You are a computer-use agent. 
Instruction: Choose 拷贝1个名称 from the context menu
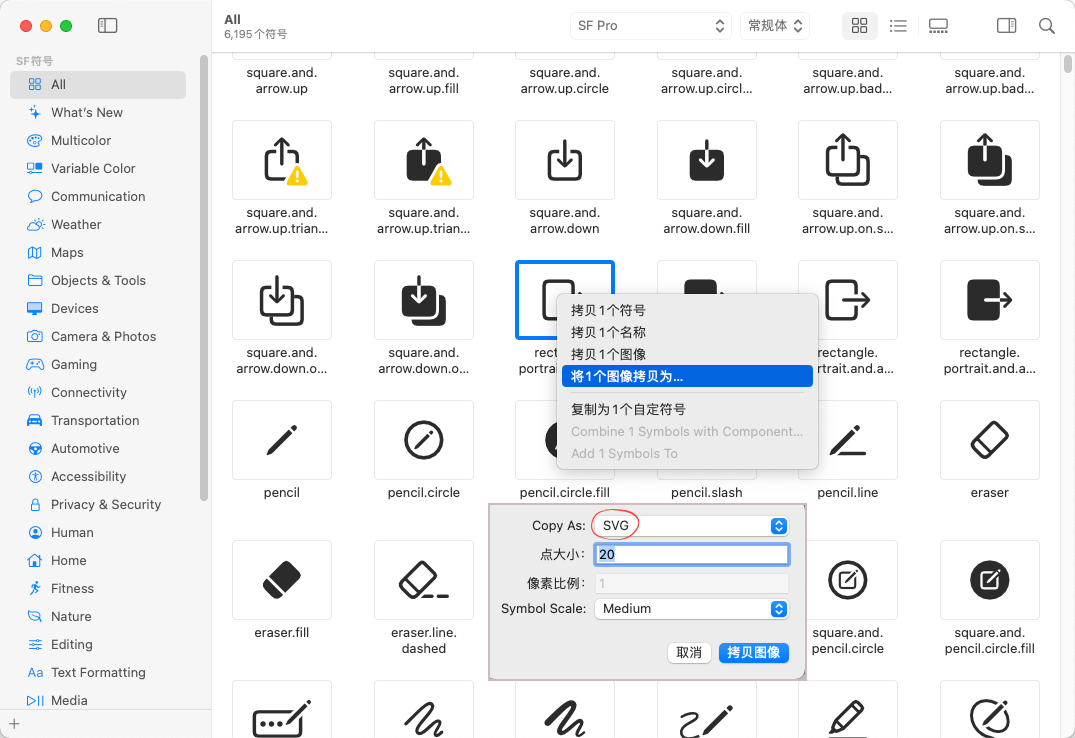tap(608, 332)
